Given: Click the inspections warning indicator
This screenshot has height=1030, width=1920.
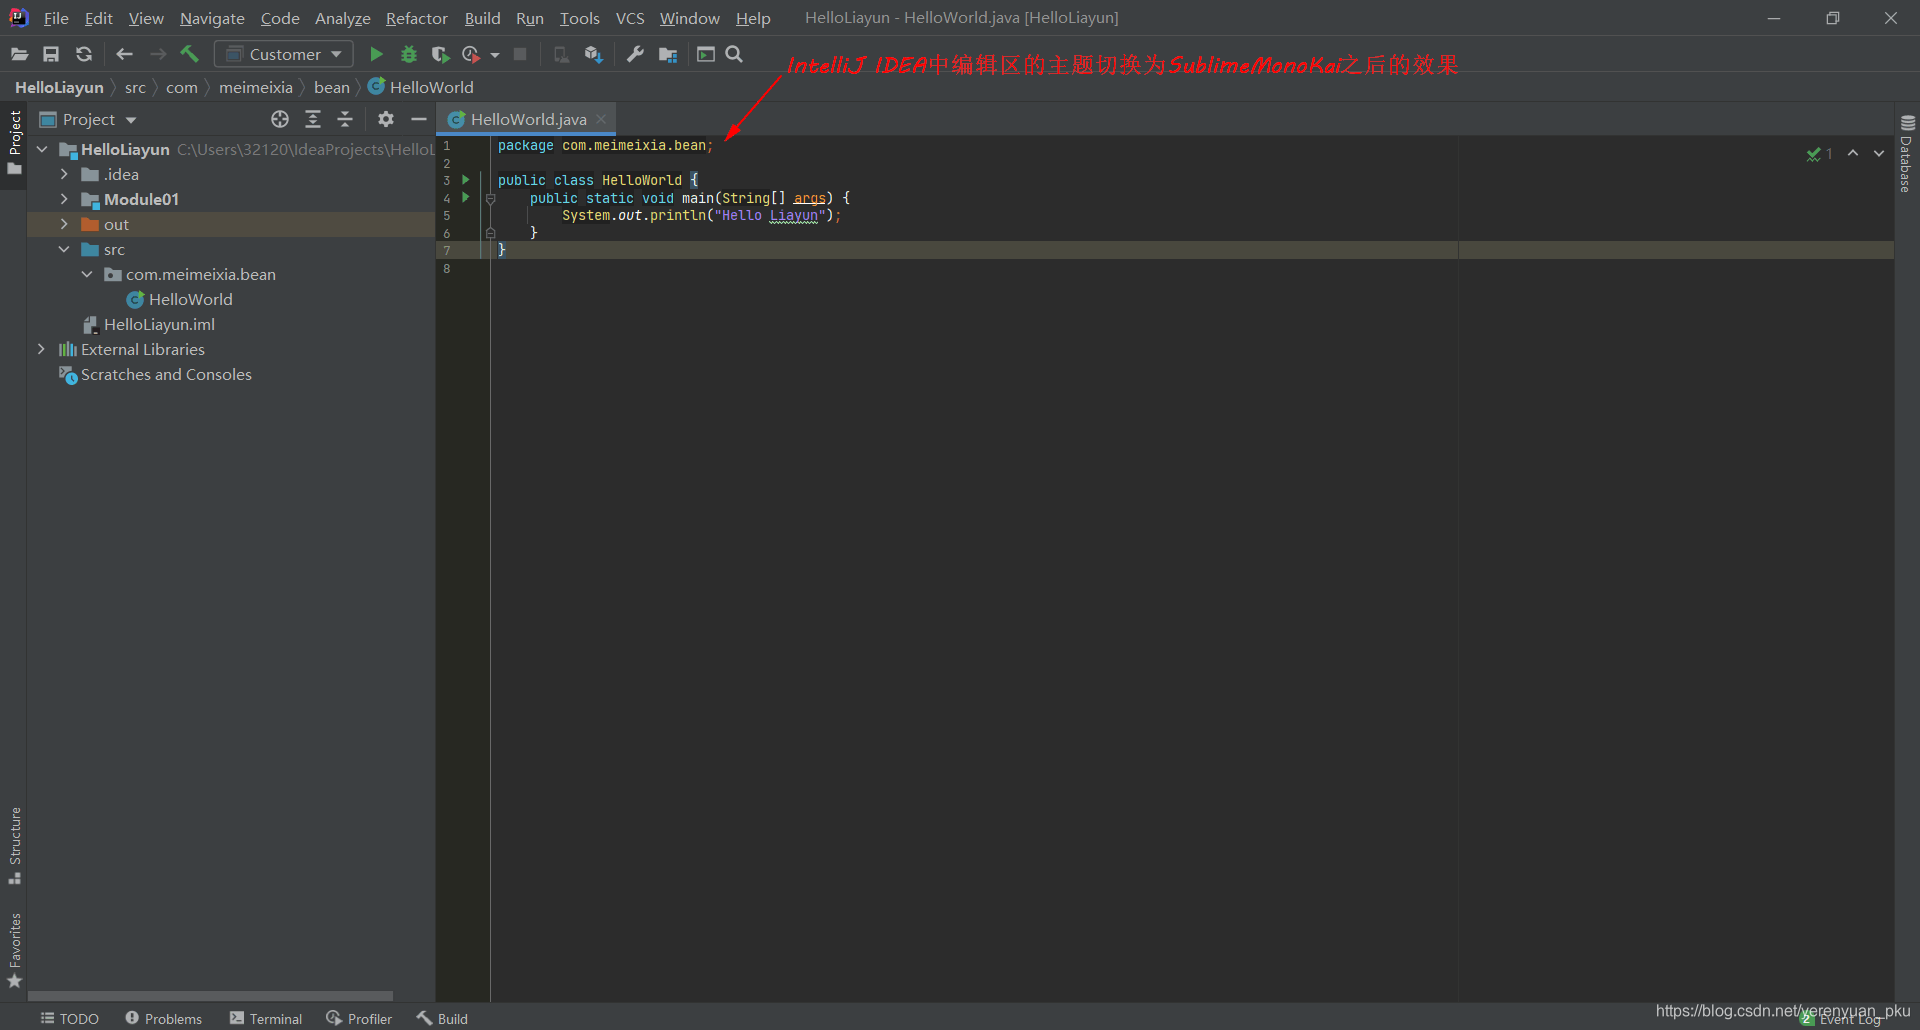Looking at the screenshot, I should (x=1819, y=154).
